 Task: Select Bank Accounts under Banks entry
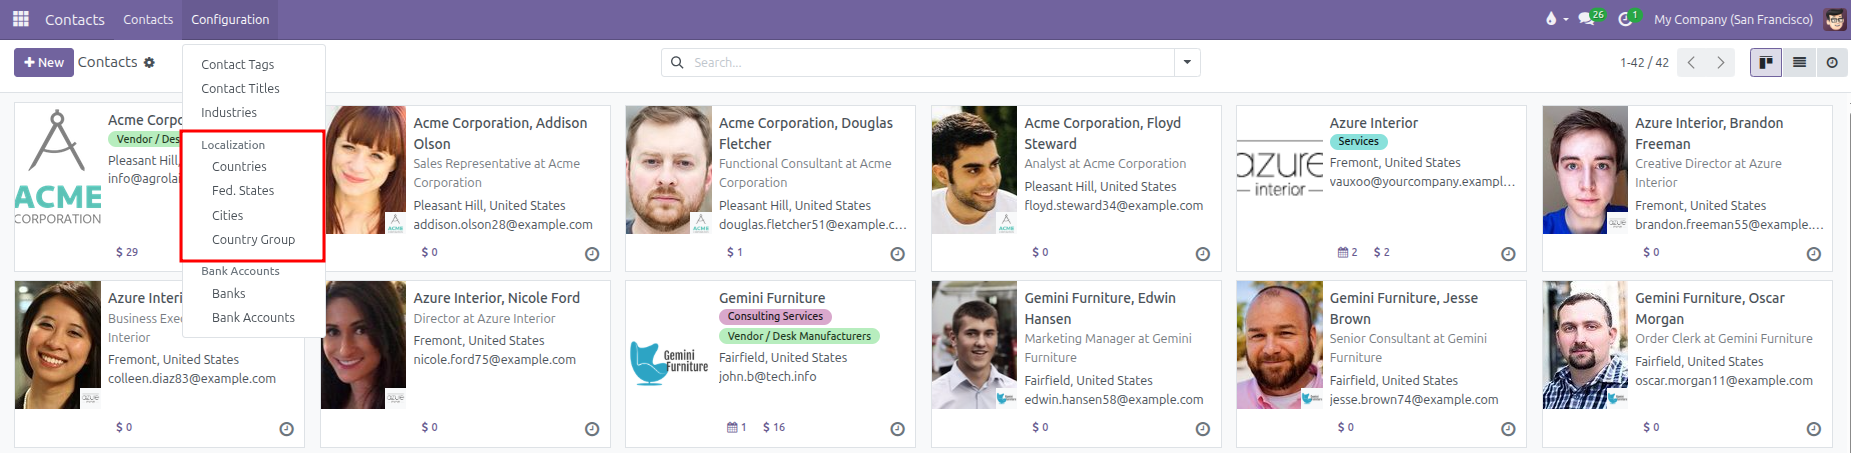tap(254, 317)
